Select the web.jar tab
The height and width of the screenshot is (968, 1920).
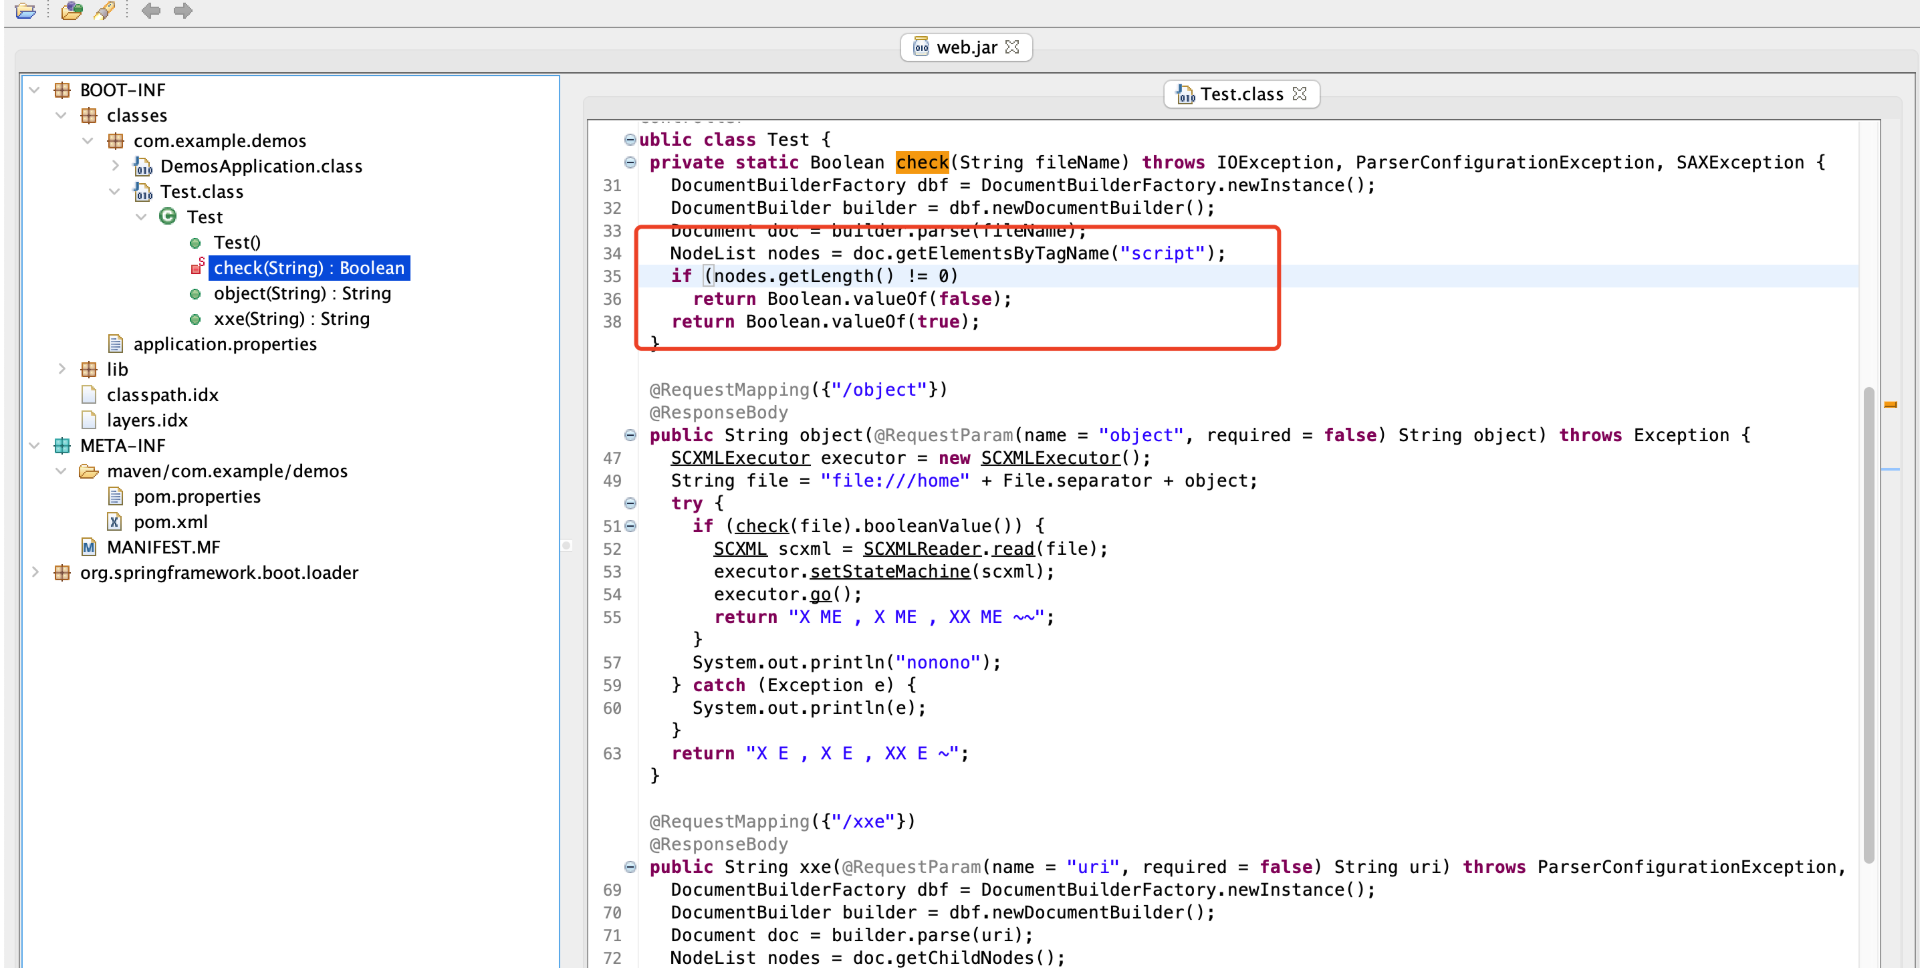966,47
